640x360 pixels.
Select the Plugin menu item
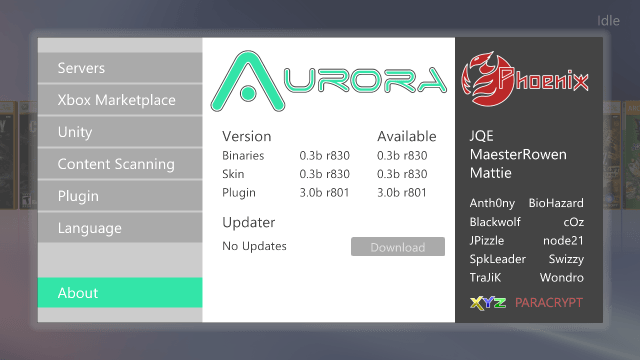point(120,196)
